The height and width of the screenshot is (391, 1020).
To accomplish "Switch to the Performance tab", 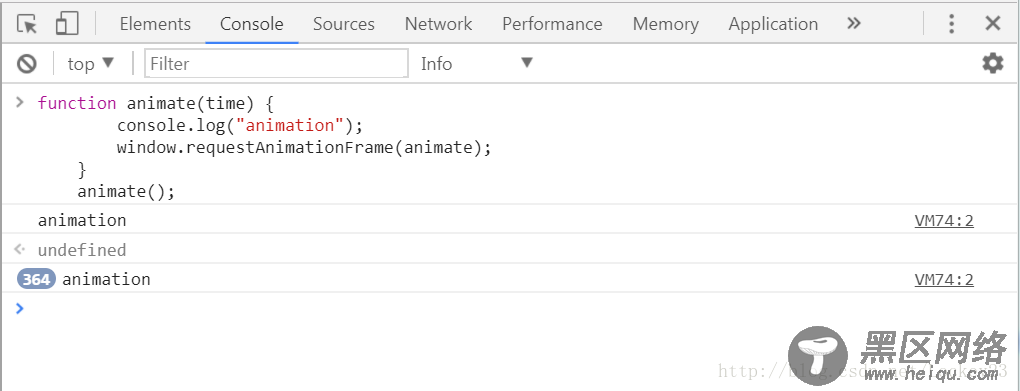I will (x=552, y=24).
